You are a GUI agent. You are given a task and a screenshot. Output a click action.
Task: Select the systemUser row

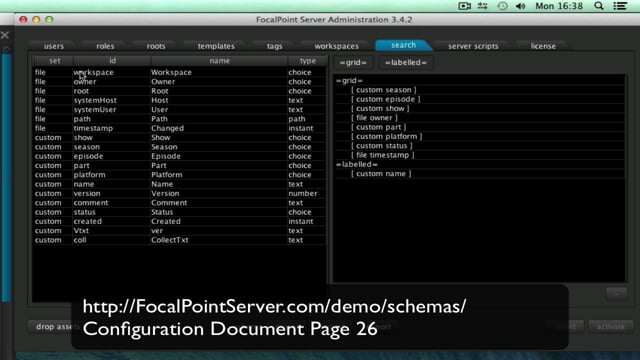pyautogui.click(x=180, y=110)
